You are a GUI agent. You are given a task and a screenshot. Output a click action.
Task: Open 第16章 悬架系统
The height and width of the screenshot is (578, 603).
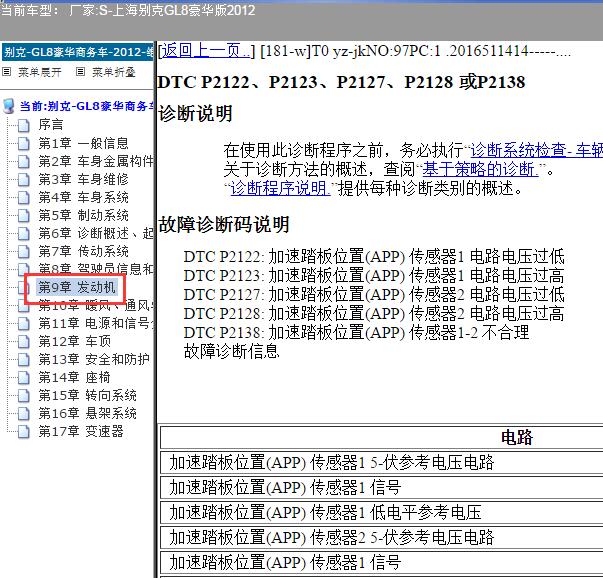click(x=88, y=413)
